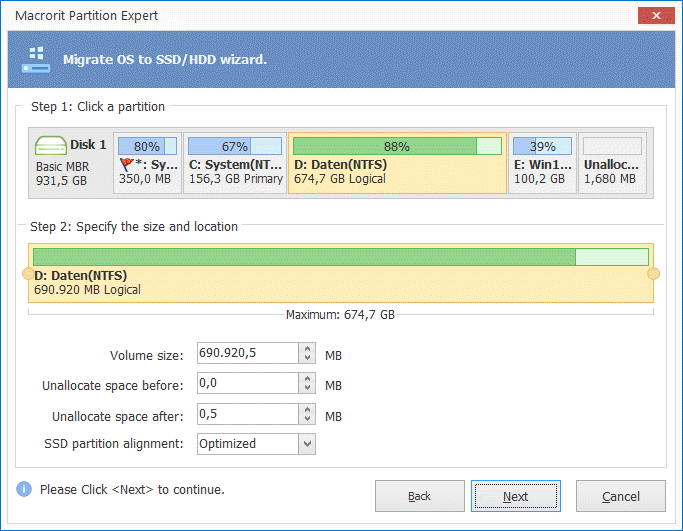Grab the left resize handle of the D: Daten bar
Screen dimensions: 683x531
[x=28, y=274]
